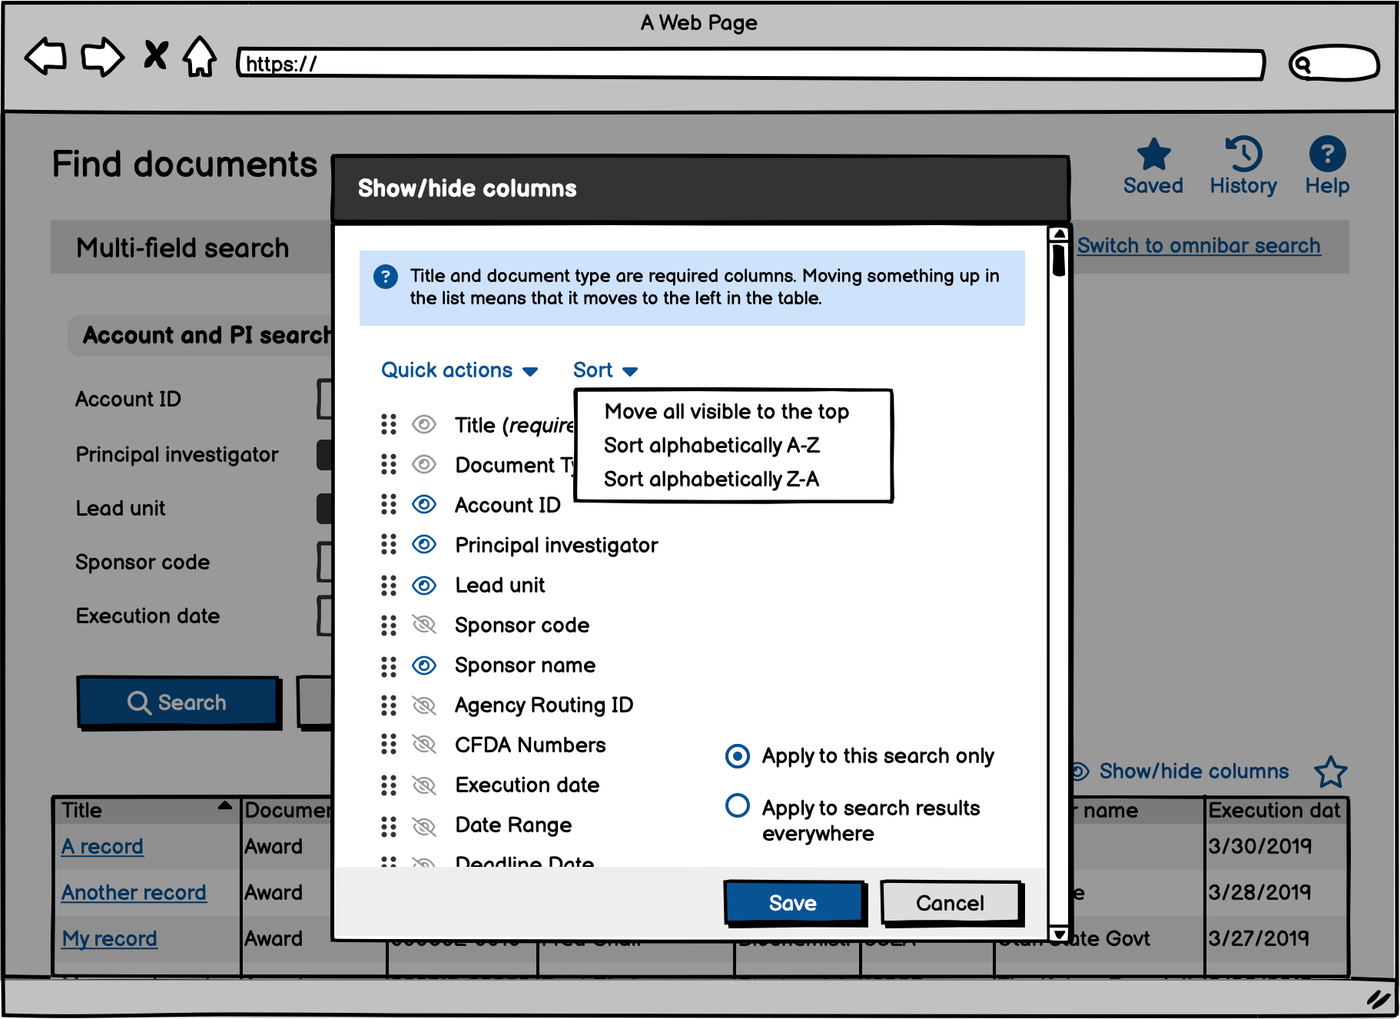Grab the drag handle for CFDA Numbers row
The height and width of the screenshot is (1019, 1400).
tap(389, 745)
